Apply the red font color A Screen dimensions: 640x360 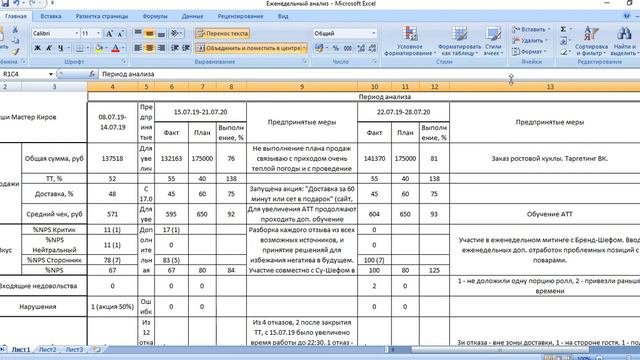116,48
